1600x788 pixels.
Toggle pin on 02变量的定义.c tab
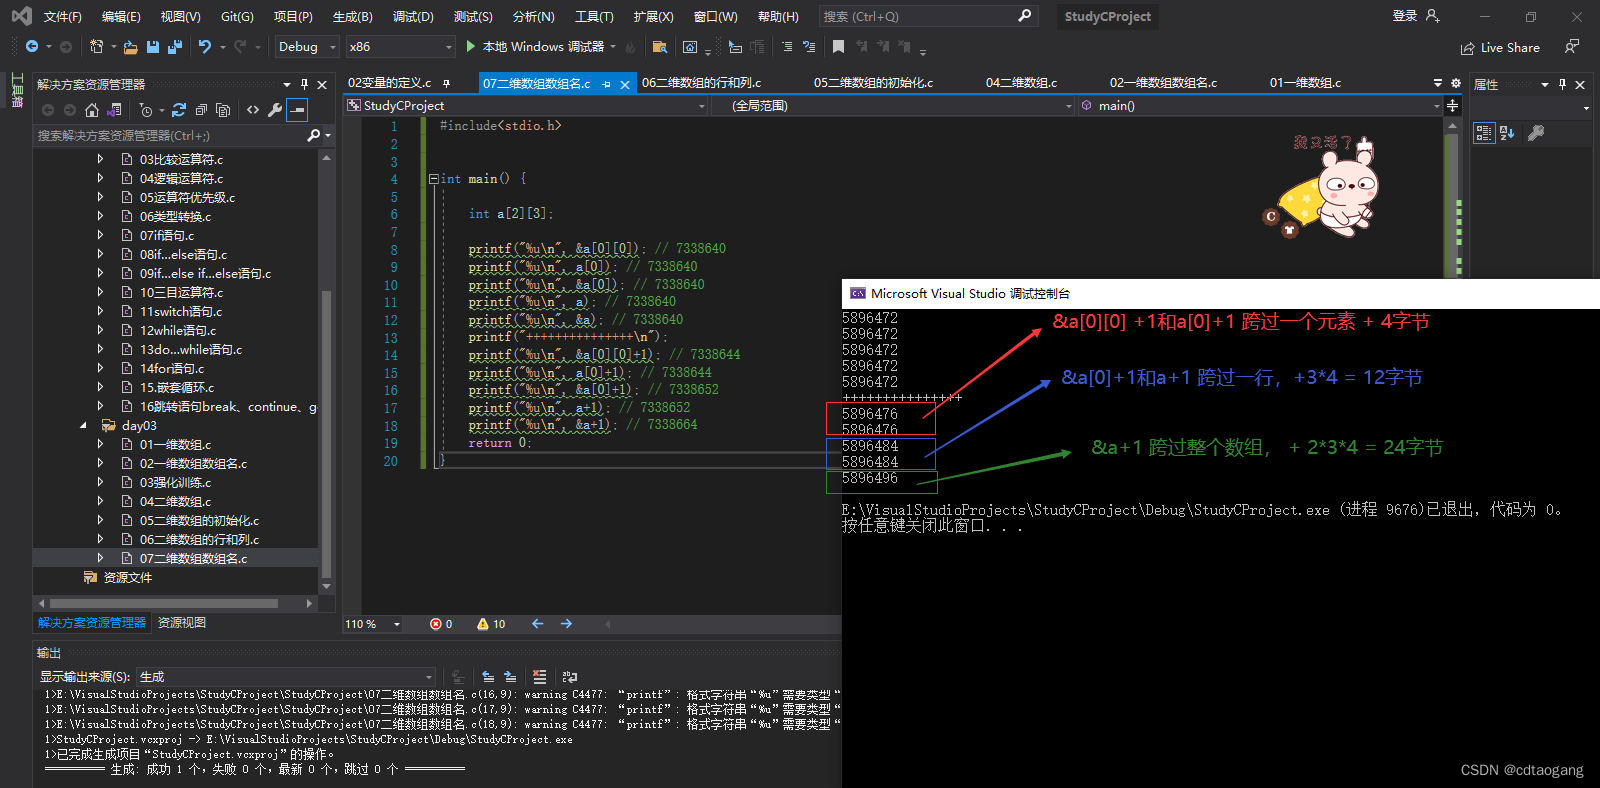click(446, 83)
